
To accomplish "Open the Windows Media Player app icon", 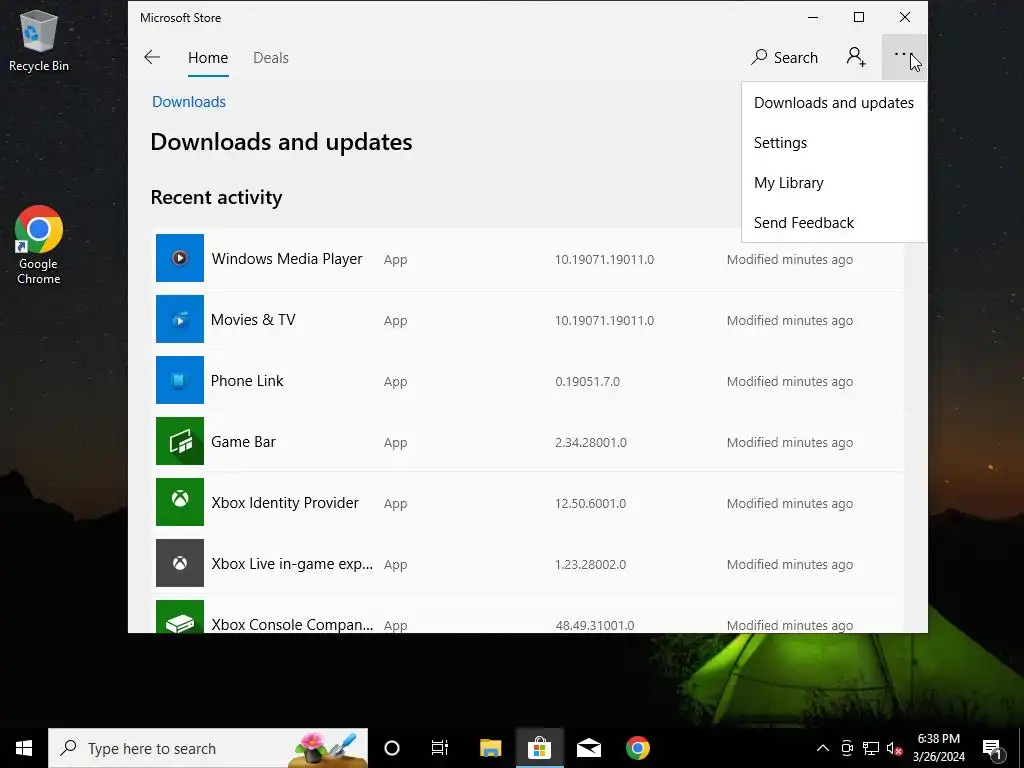I will (180, 258).
